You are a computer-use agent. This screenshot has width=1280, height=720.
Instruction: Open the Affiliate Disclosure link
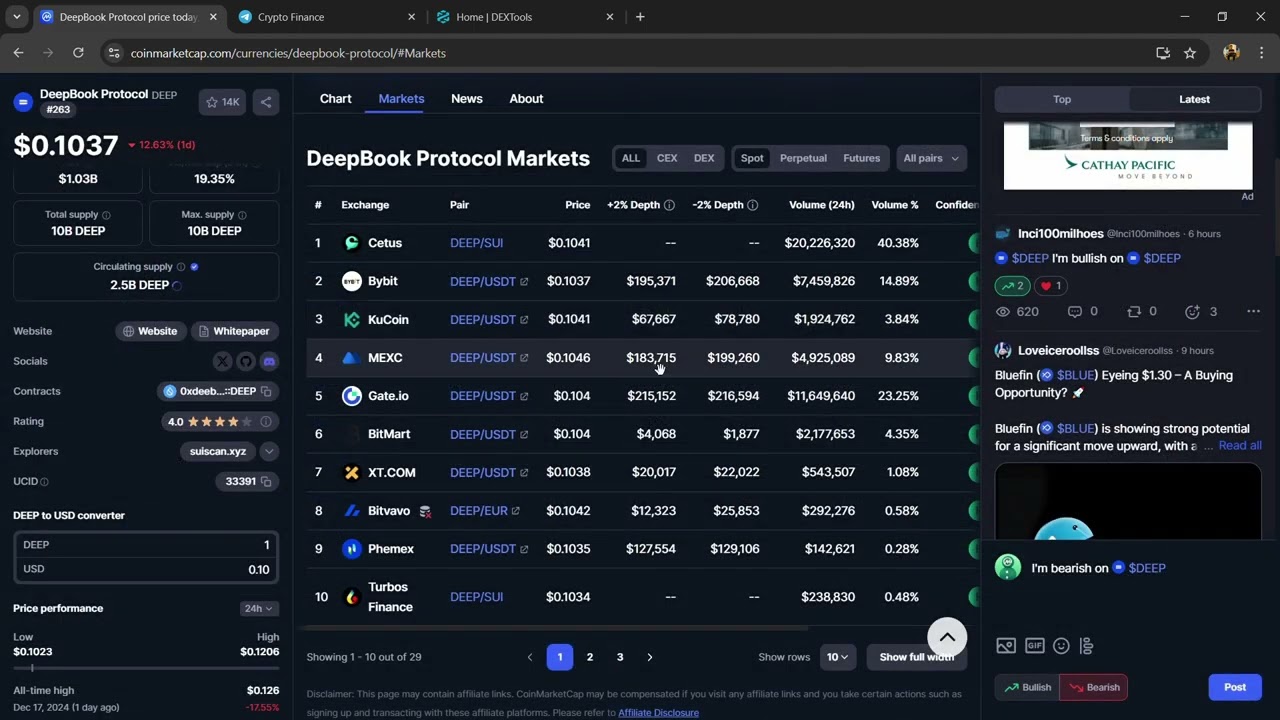(658, 713)
